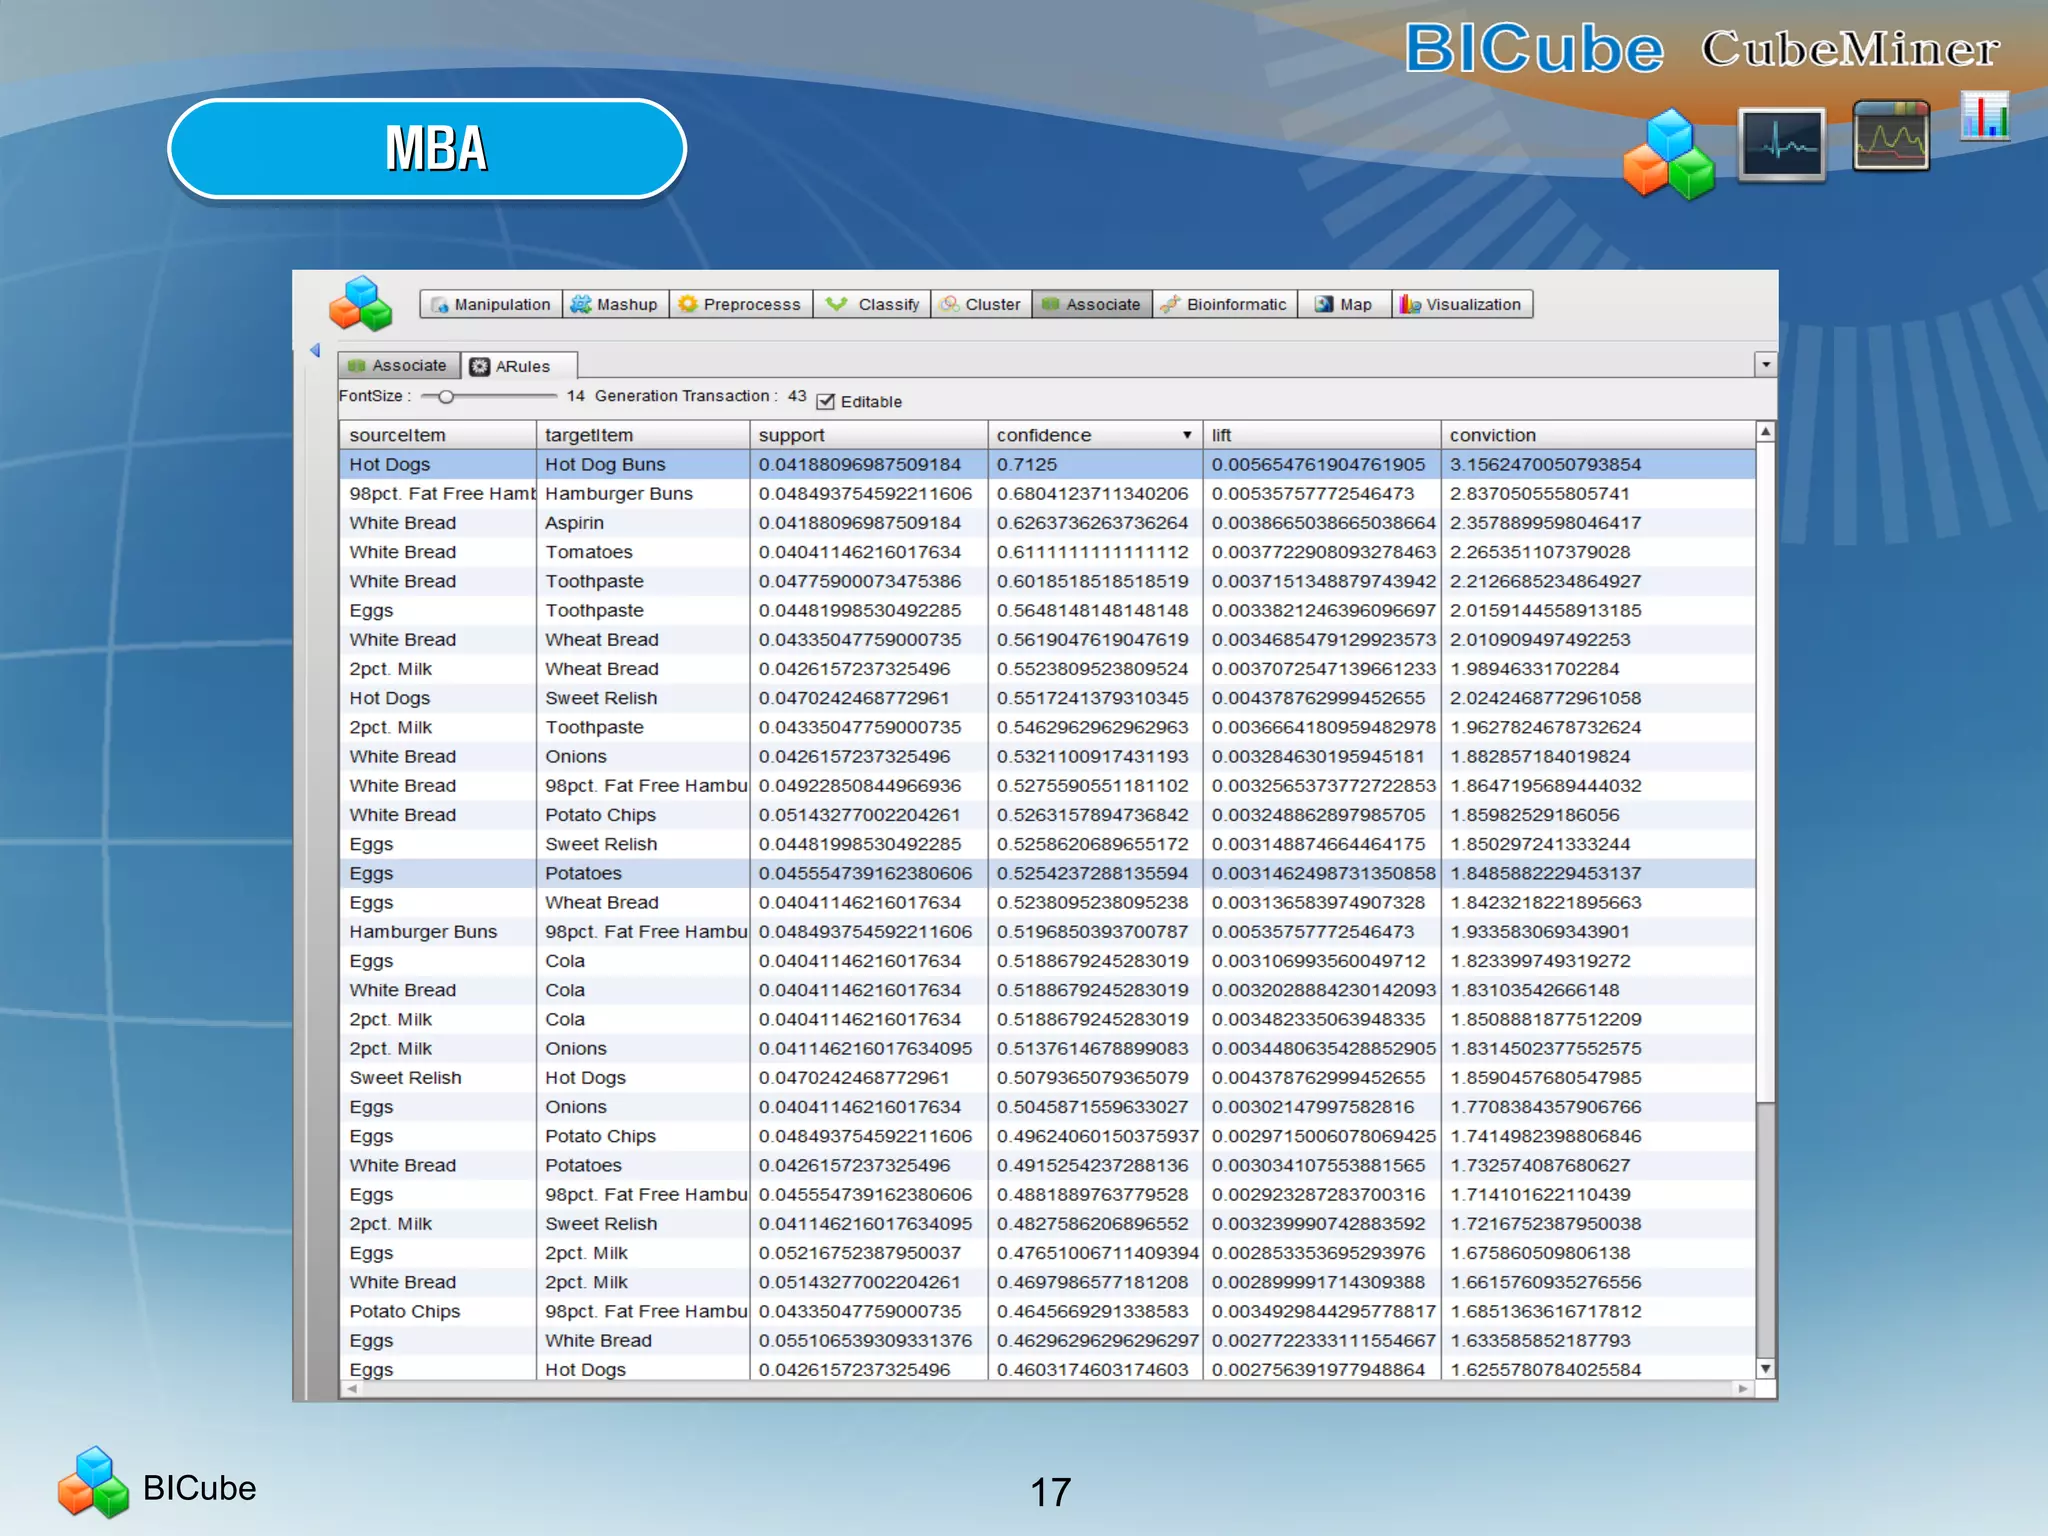Click the BICube cubes logo in toolbar

coord(360,304)
